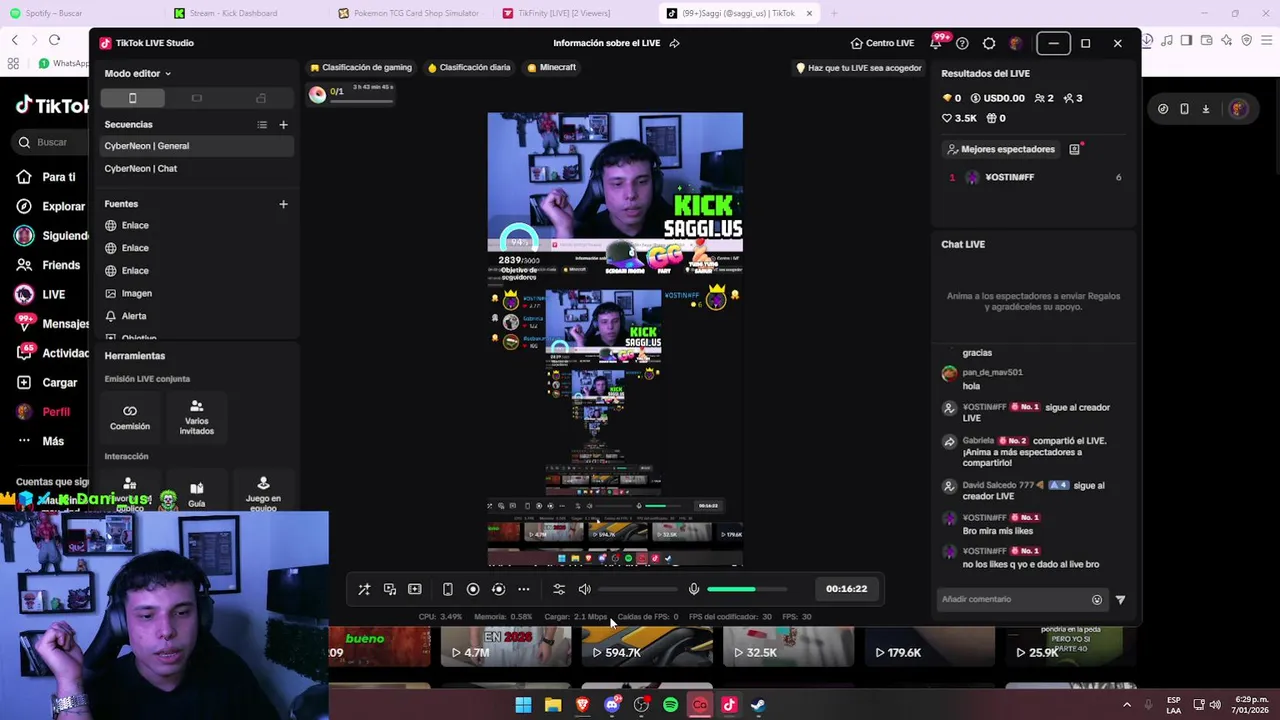Open the chat filter funnel icon

pos(1120,600)
